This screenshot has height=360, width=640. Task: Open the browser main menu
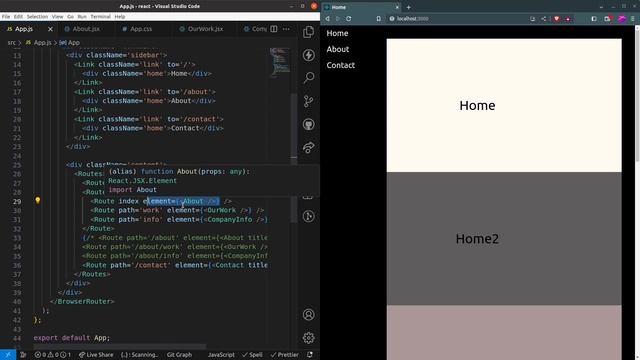[x=633, y=19]
